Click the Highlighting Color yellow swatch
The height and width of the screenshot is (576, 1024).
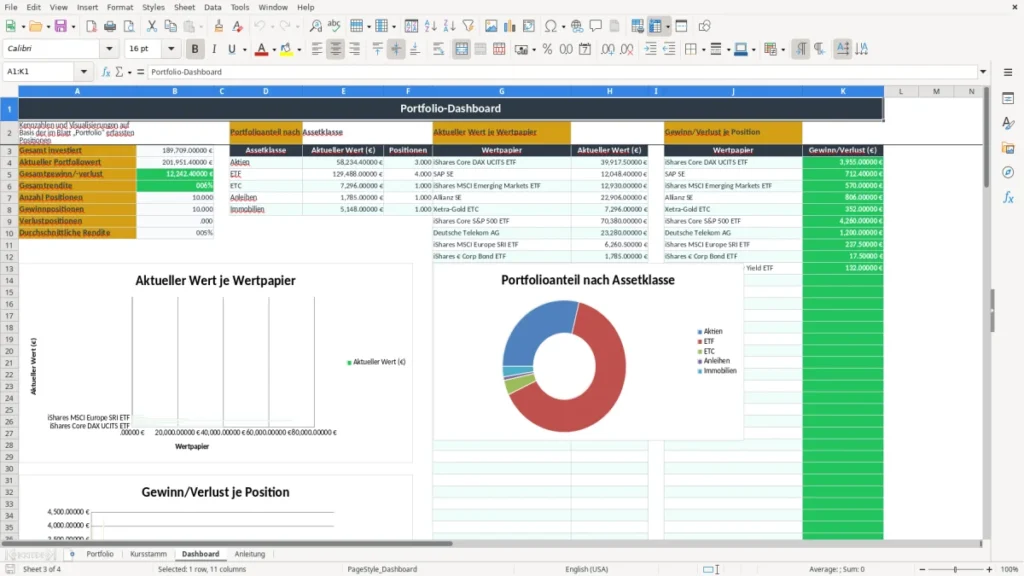286,49
